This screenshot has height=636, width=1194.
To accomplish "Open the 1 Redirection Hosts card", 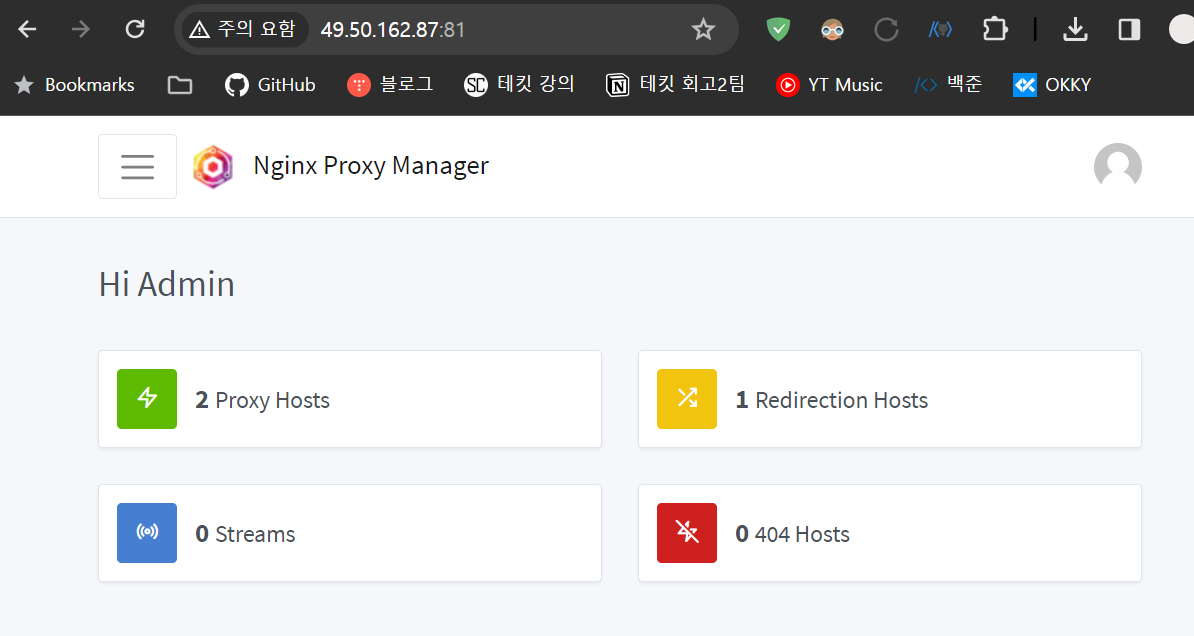I will (x=889, y=399).
